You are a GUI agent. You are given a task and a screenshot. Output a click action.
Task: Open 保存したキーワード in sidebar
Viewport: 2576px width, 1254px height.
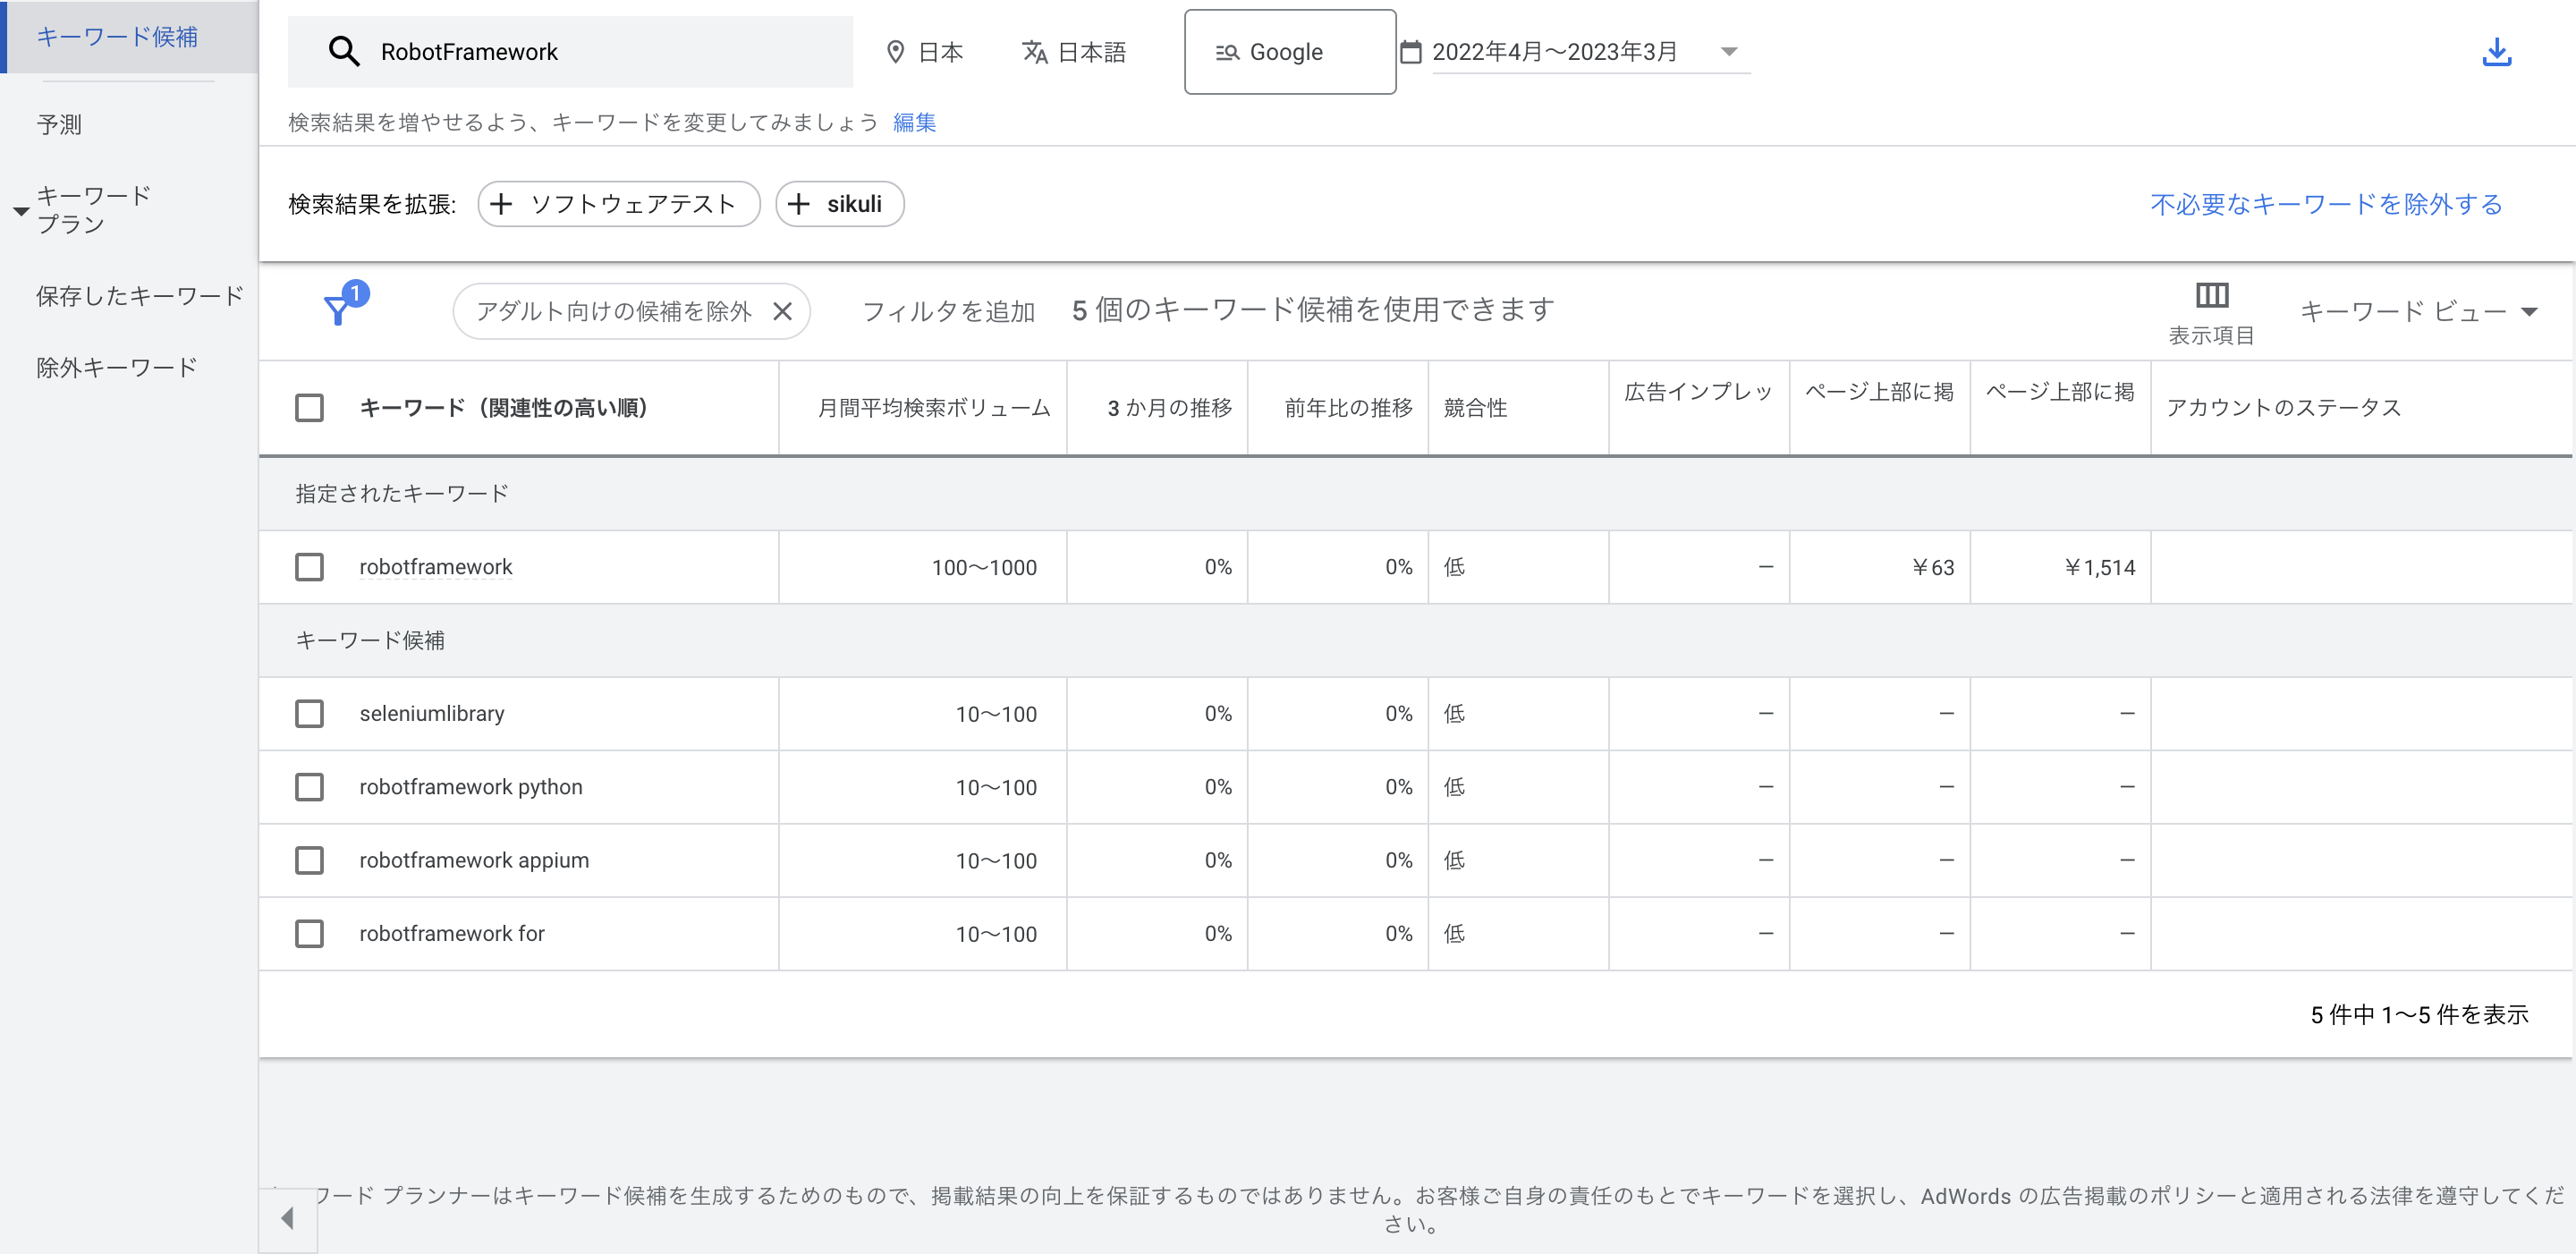(139, 296)
